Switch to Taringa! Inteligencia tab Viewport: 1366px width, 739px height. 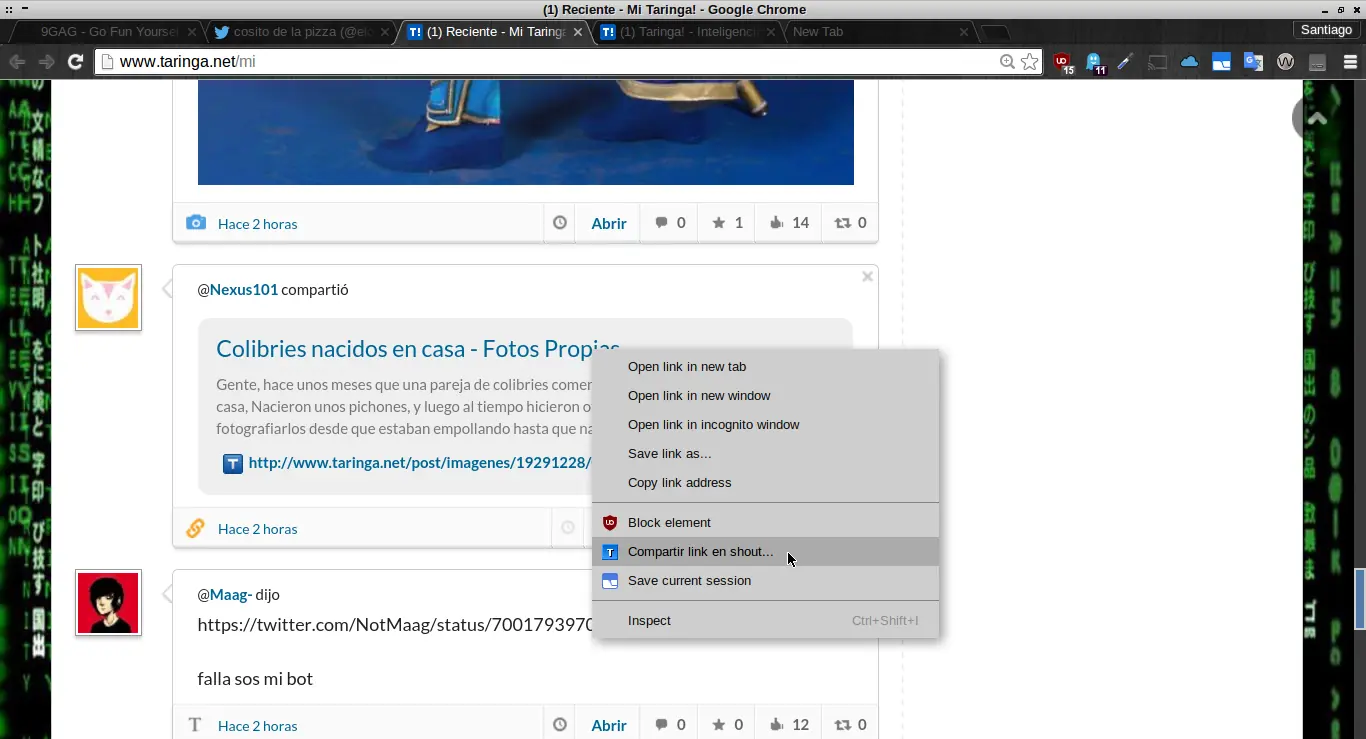(688, 32)
